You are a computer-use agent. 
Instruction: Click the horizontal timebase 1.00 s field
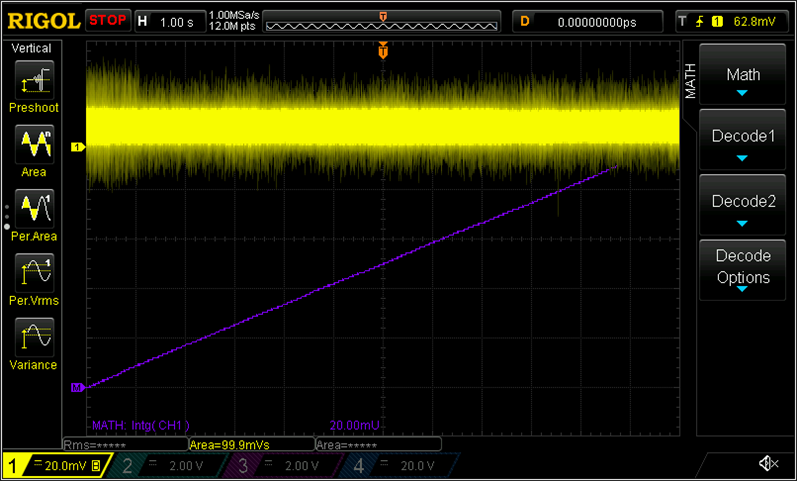[x=168, y=20]
